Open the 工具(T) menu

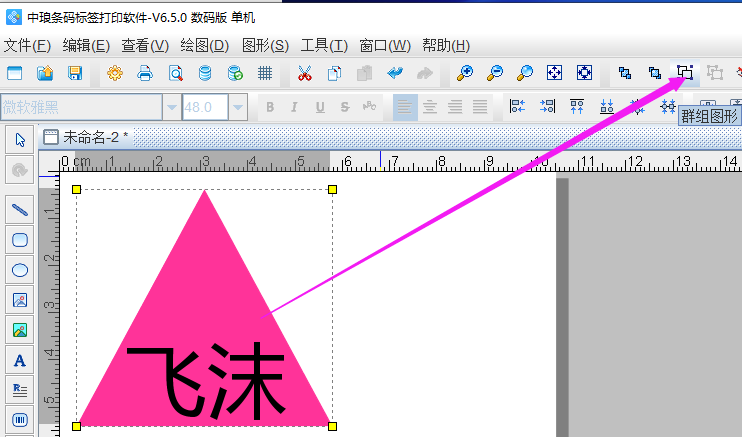tap(324, 45)
